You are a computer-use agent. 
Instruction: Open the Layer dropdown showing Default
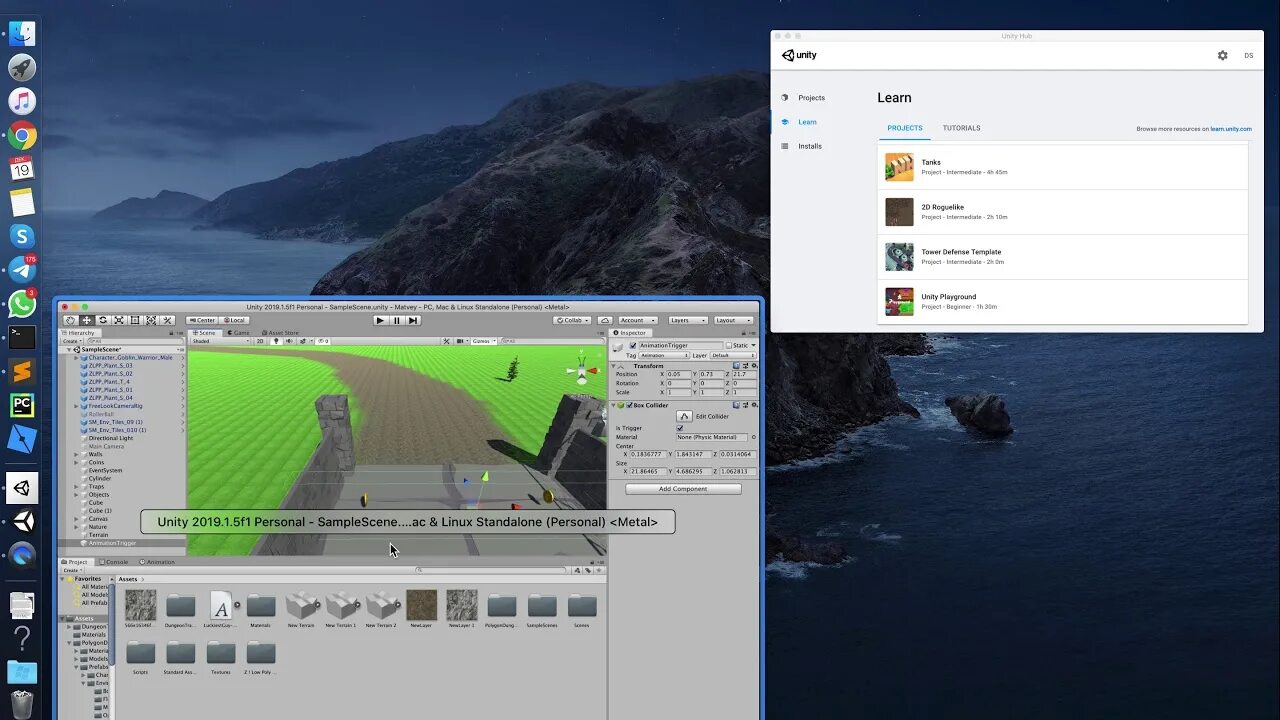733,355
